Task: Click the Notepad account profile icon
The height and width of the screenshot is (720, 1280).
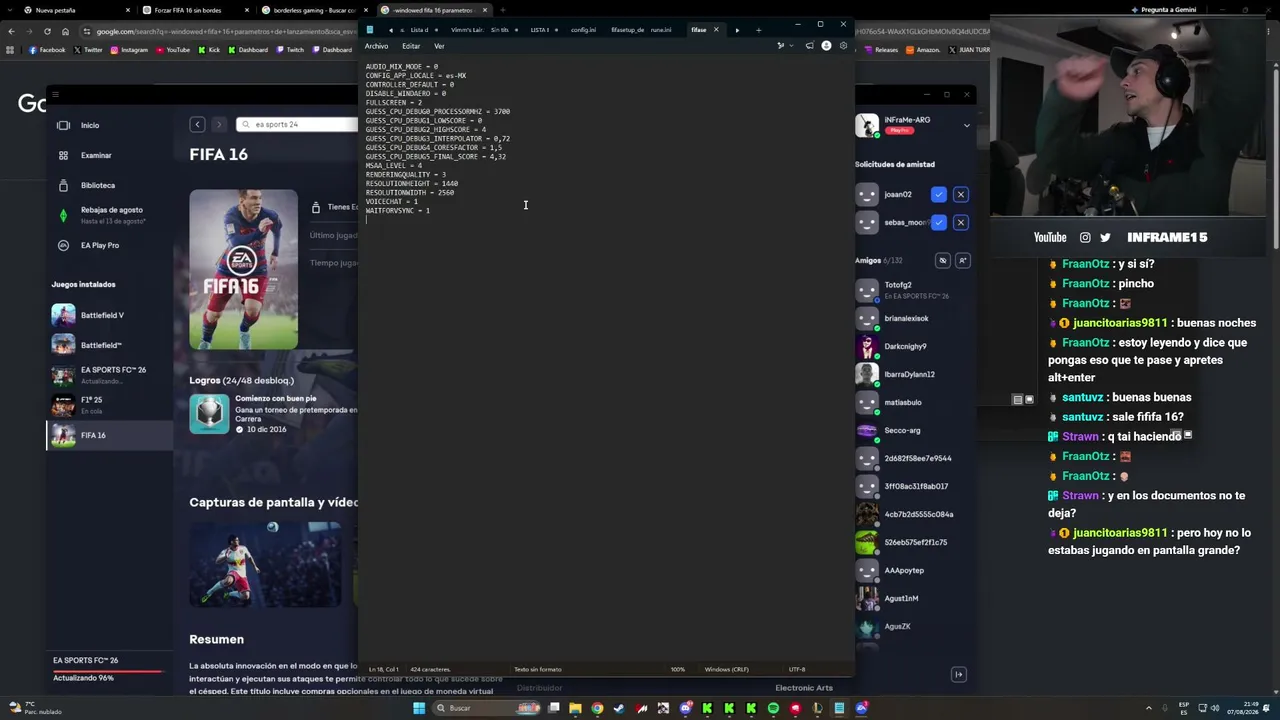Action: (x=826, y=46)
